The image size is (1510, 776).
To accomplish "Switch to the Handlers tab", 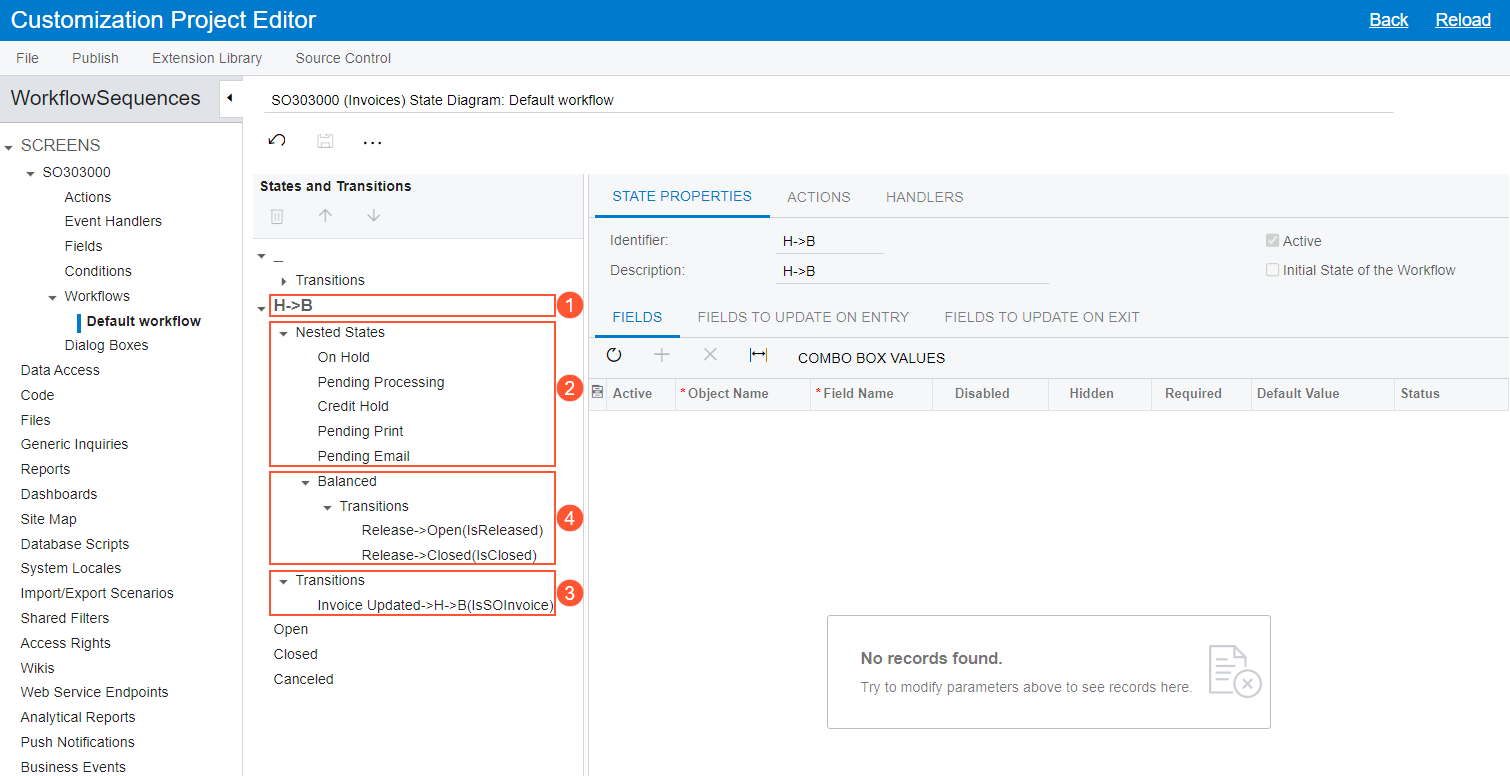I will click(x=924, y=197).
